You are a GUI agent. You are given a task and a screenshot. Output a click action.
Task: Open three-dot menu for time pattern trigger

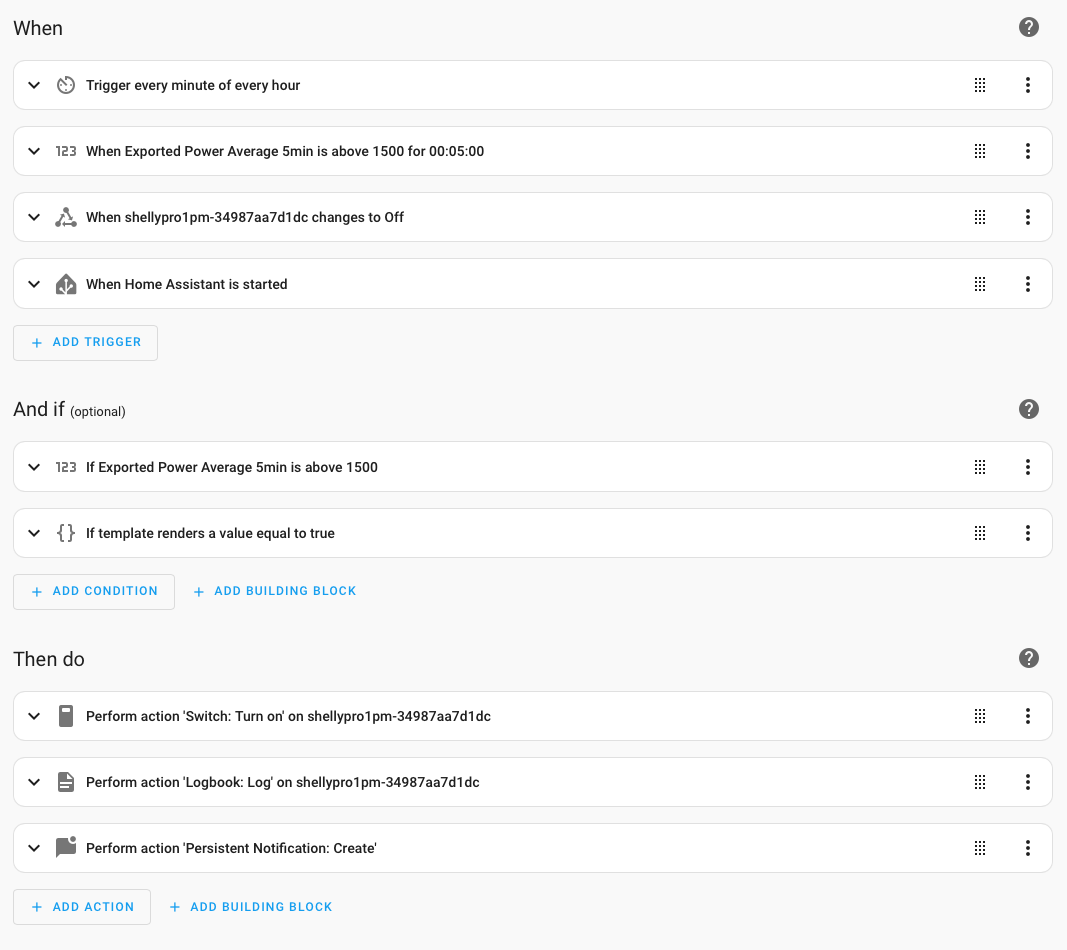click(x=1027, y=85)
